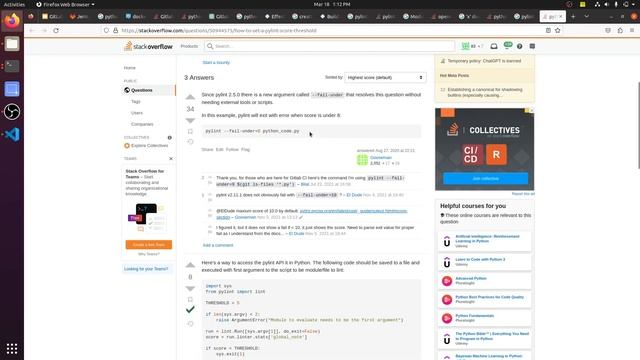Viewport: 640px width, 360px height.
Task: Open OBS Studio from the dock
Action: coord(12,111)
